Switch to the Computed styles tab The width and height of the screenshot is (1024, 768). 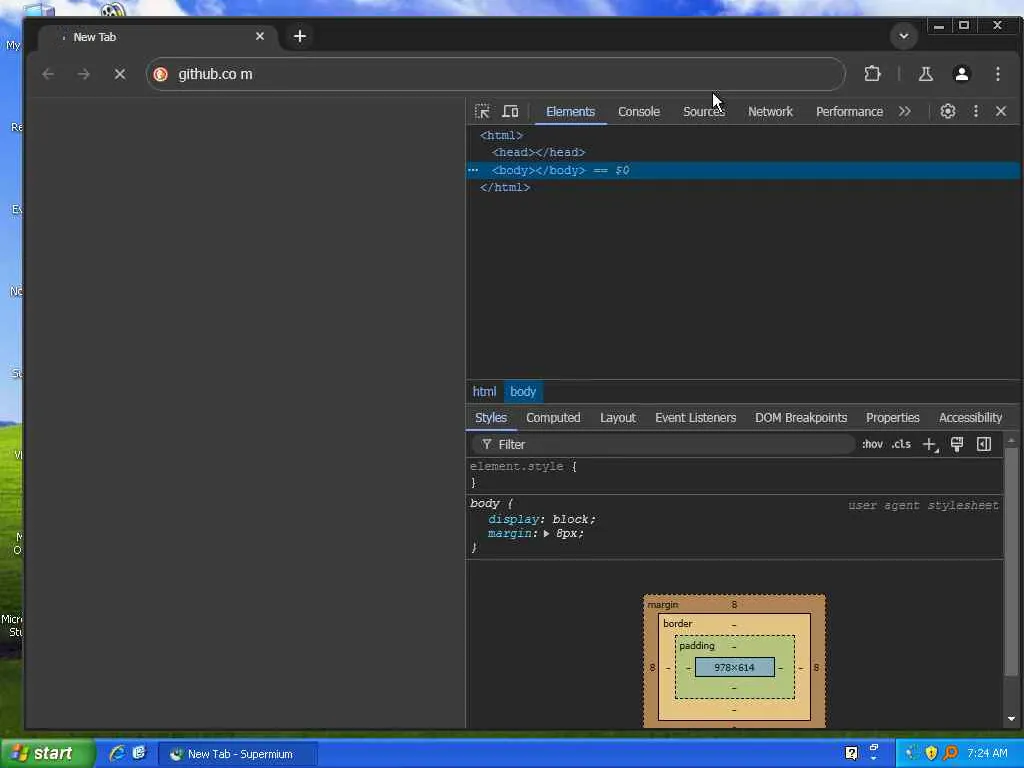[x=553, y=417]
